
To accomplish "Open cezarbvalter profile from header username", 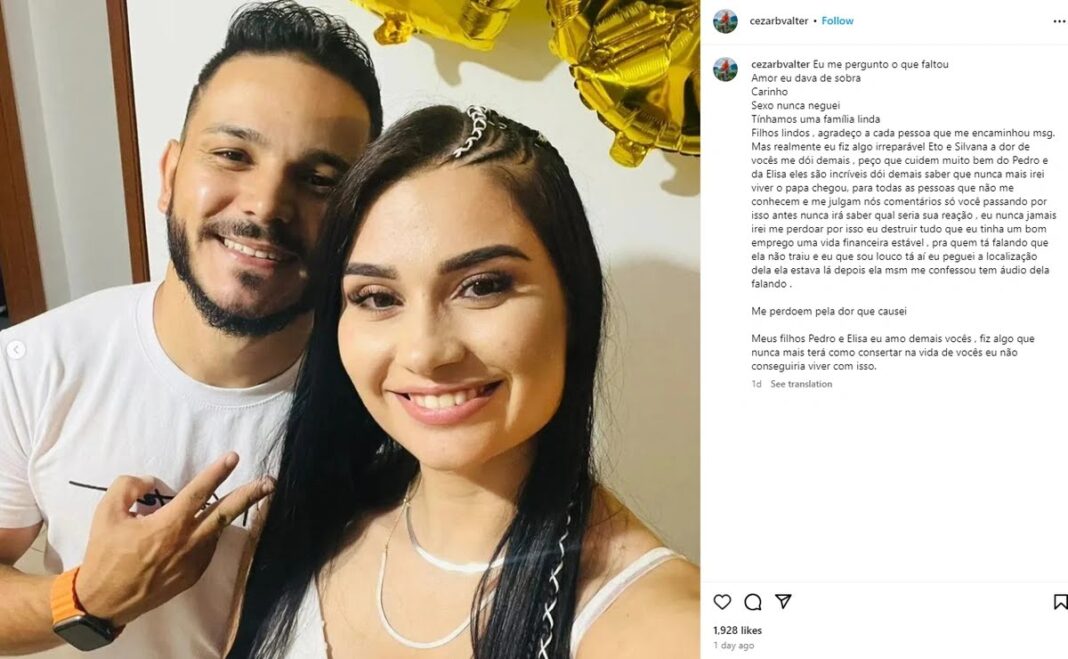I will [x=779, y=21].
